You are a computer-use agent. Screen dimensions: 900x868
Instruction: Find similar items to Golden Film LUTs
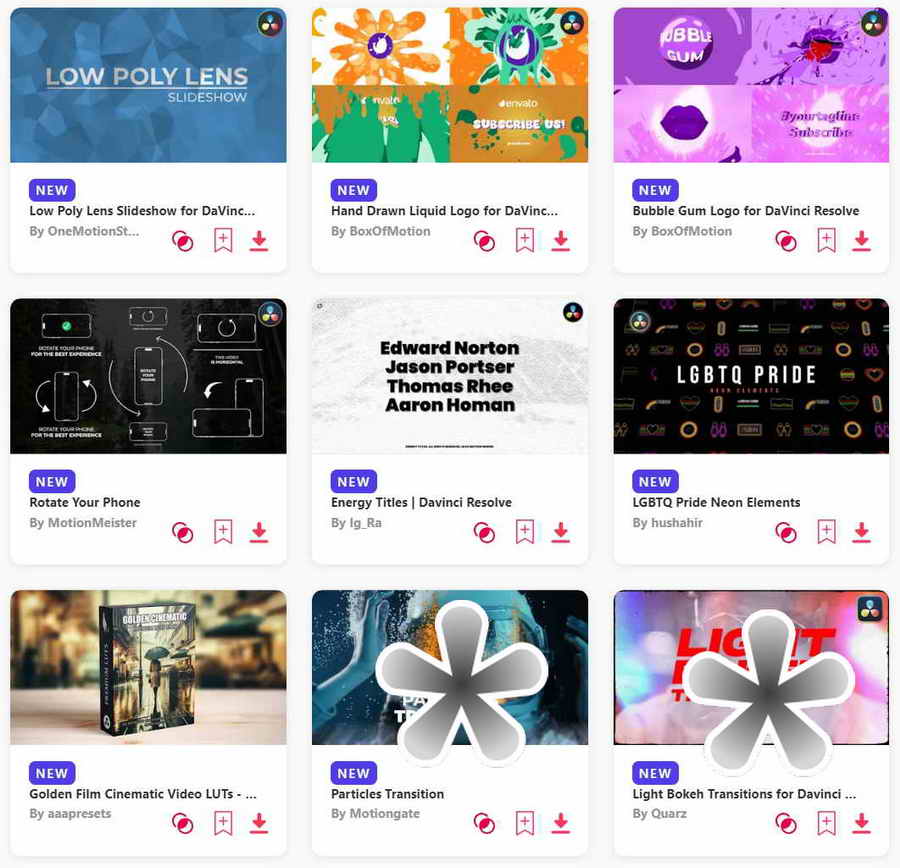pos(183,824)
